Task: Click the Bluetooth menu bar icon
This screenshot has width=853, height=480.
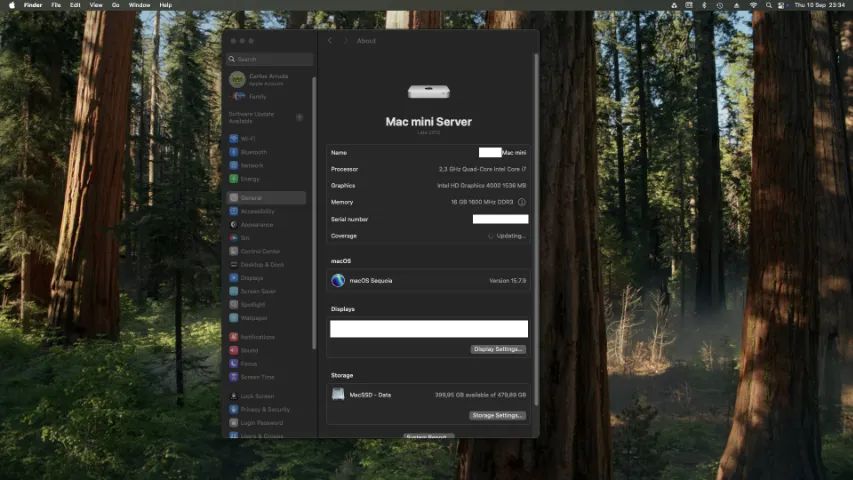Action: coord(704,5)
